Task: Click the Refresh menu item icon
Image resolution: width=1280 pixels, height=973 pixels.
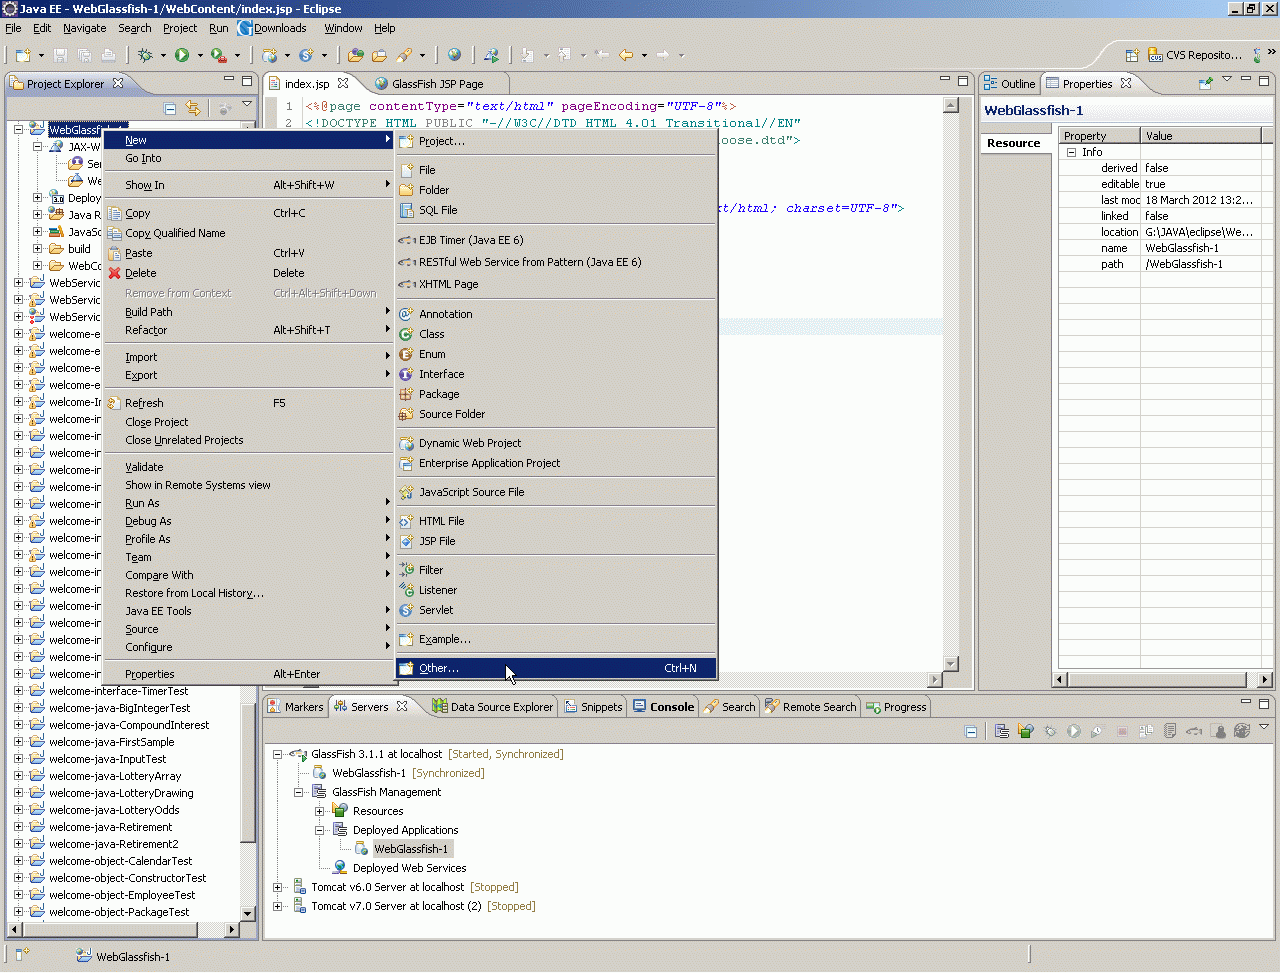Action: pyautogui.click(x=115, y=403)
